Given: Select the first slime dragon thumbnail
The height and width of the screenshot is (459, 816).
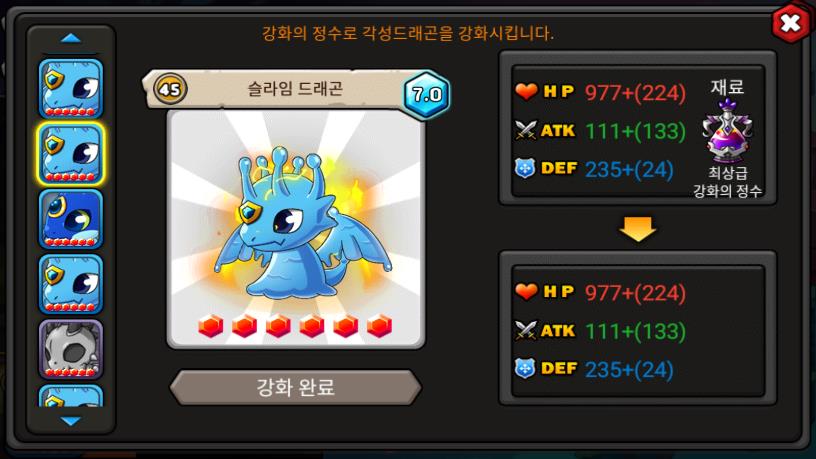Looking at the screenshot, I should click(71, 88).
